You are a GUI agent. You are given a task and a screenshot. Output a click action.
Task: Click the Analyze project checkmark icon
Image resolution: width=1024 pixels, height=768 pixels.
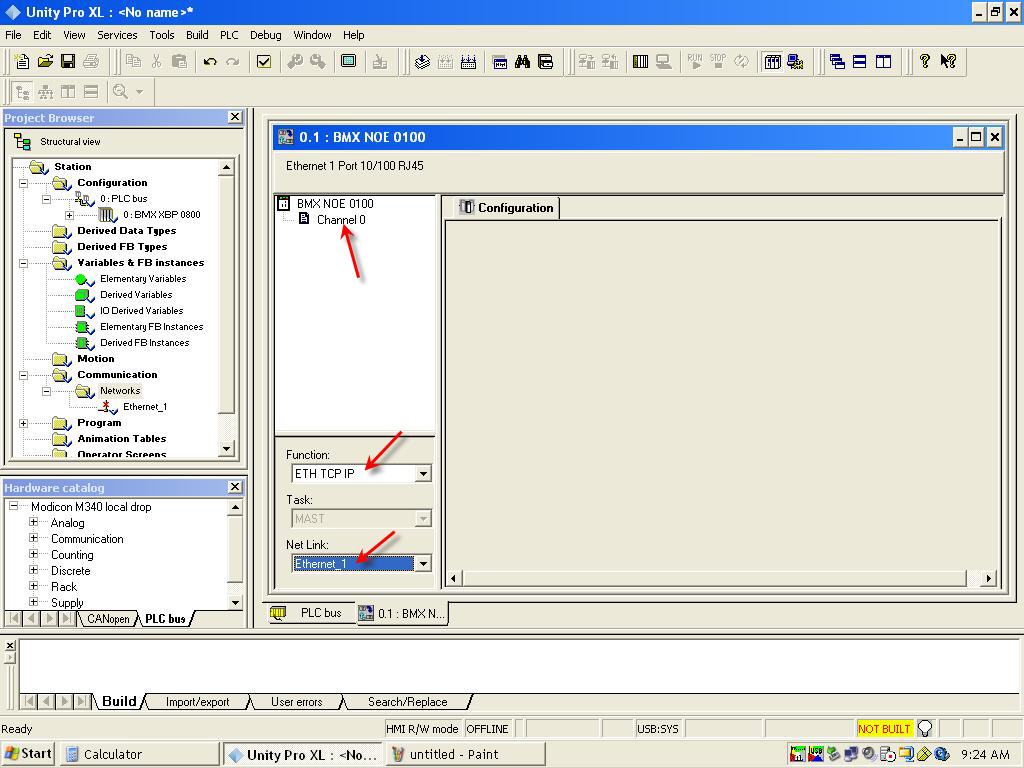click(x=264, y=62)
